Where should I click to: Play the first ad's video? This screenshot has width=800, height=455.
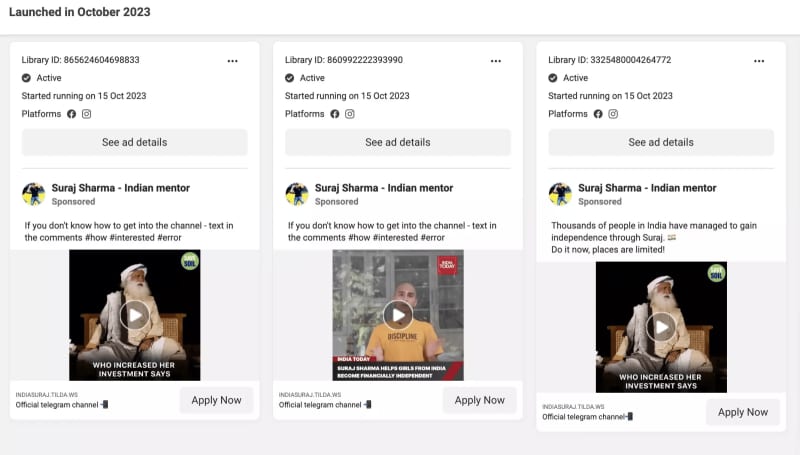(x=134, y=315)
